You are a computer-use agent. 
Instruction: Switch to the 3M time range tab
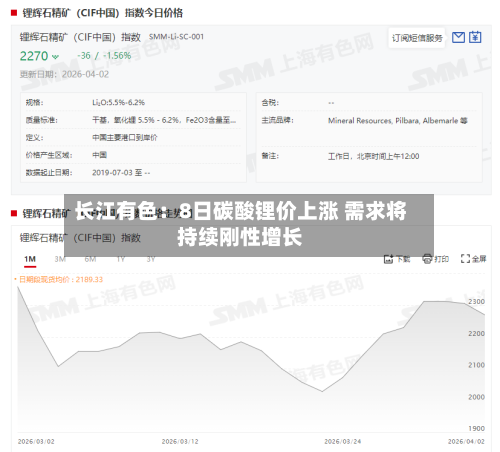click(x=60, y=259)
